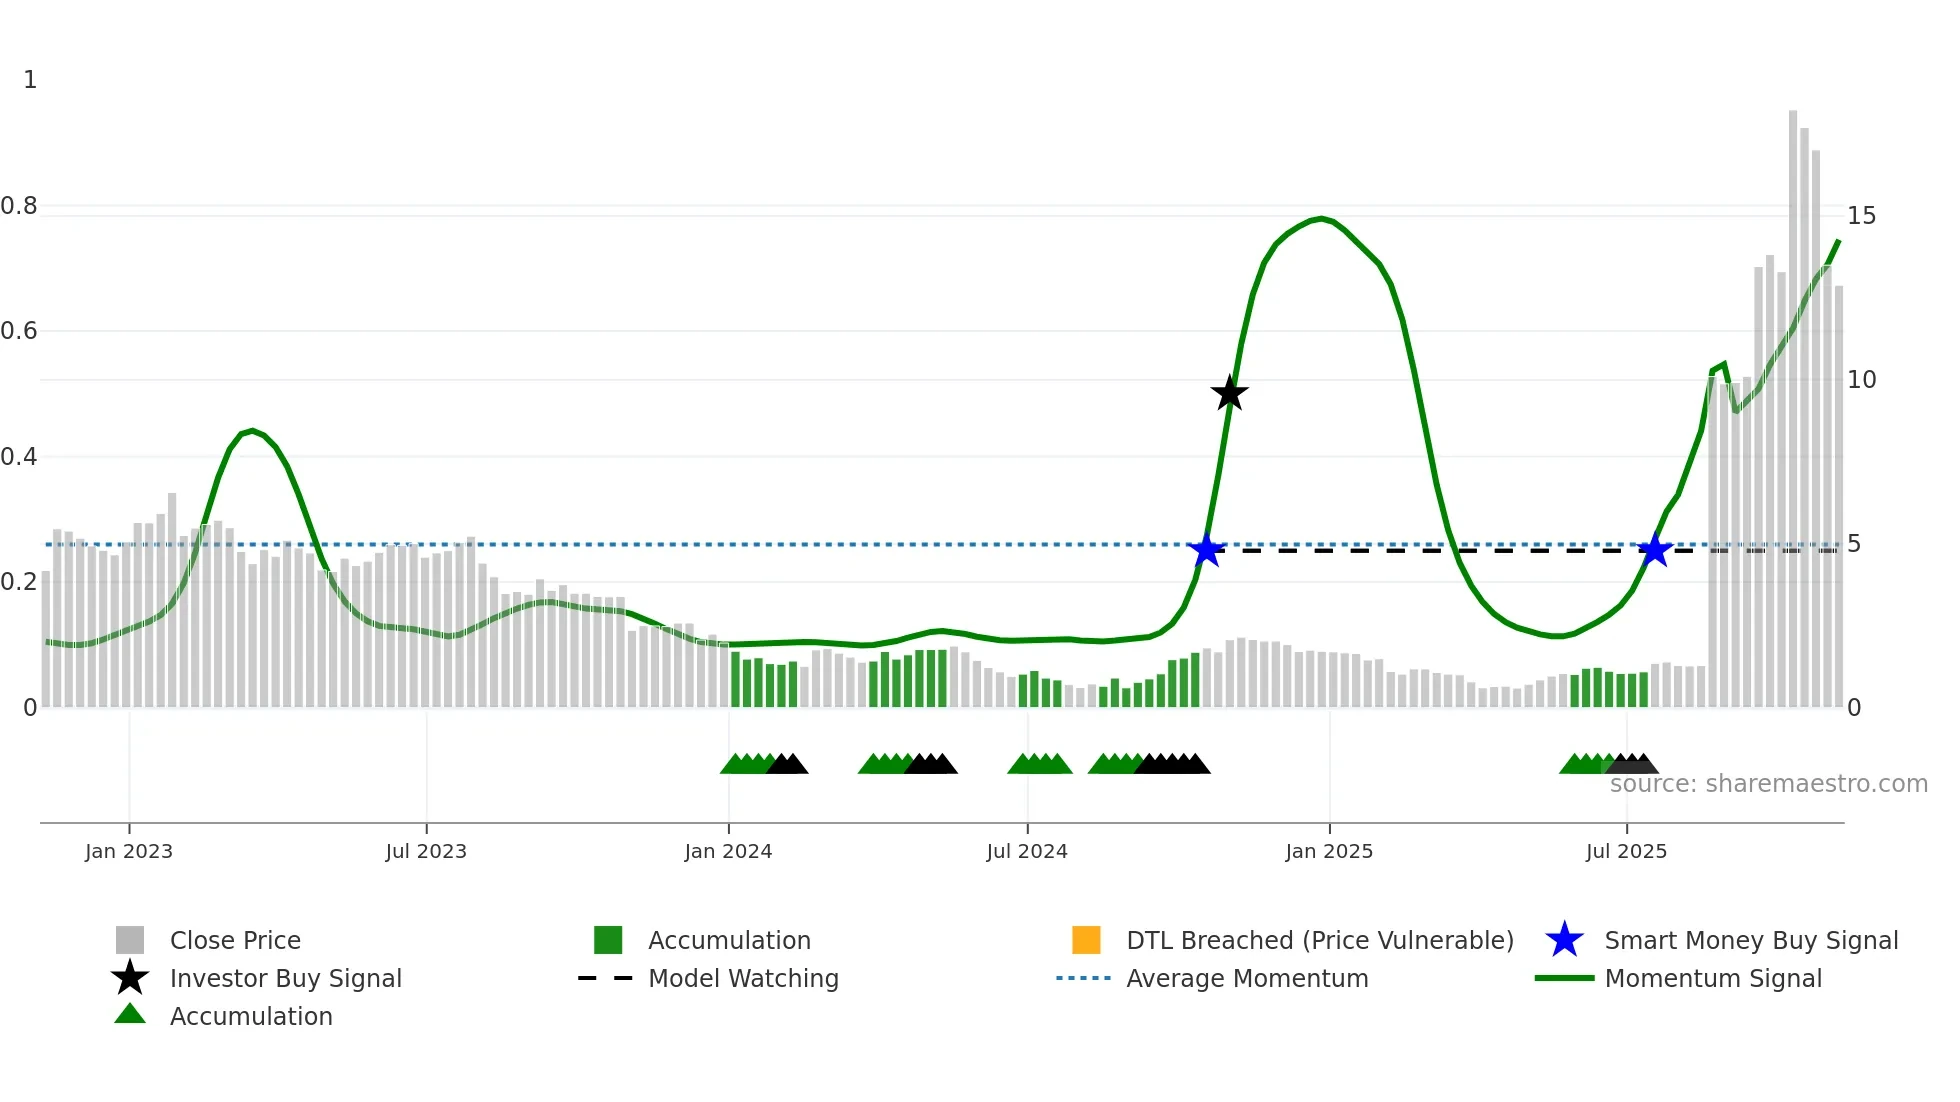Click the Jul 2023 axis label

[426, 851]
